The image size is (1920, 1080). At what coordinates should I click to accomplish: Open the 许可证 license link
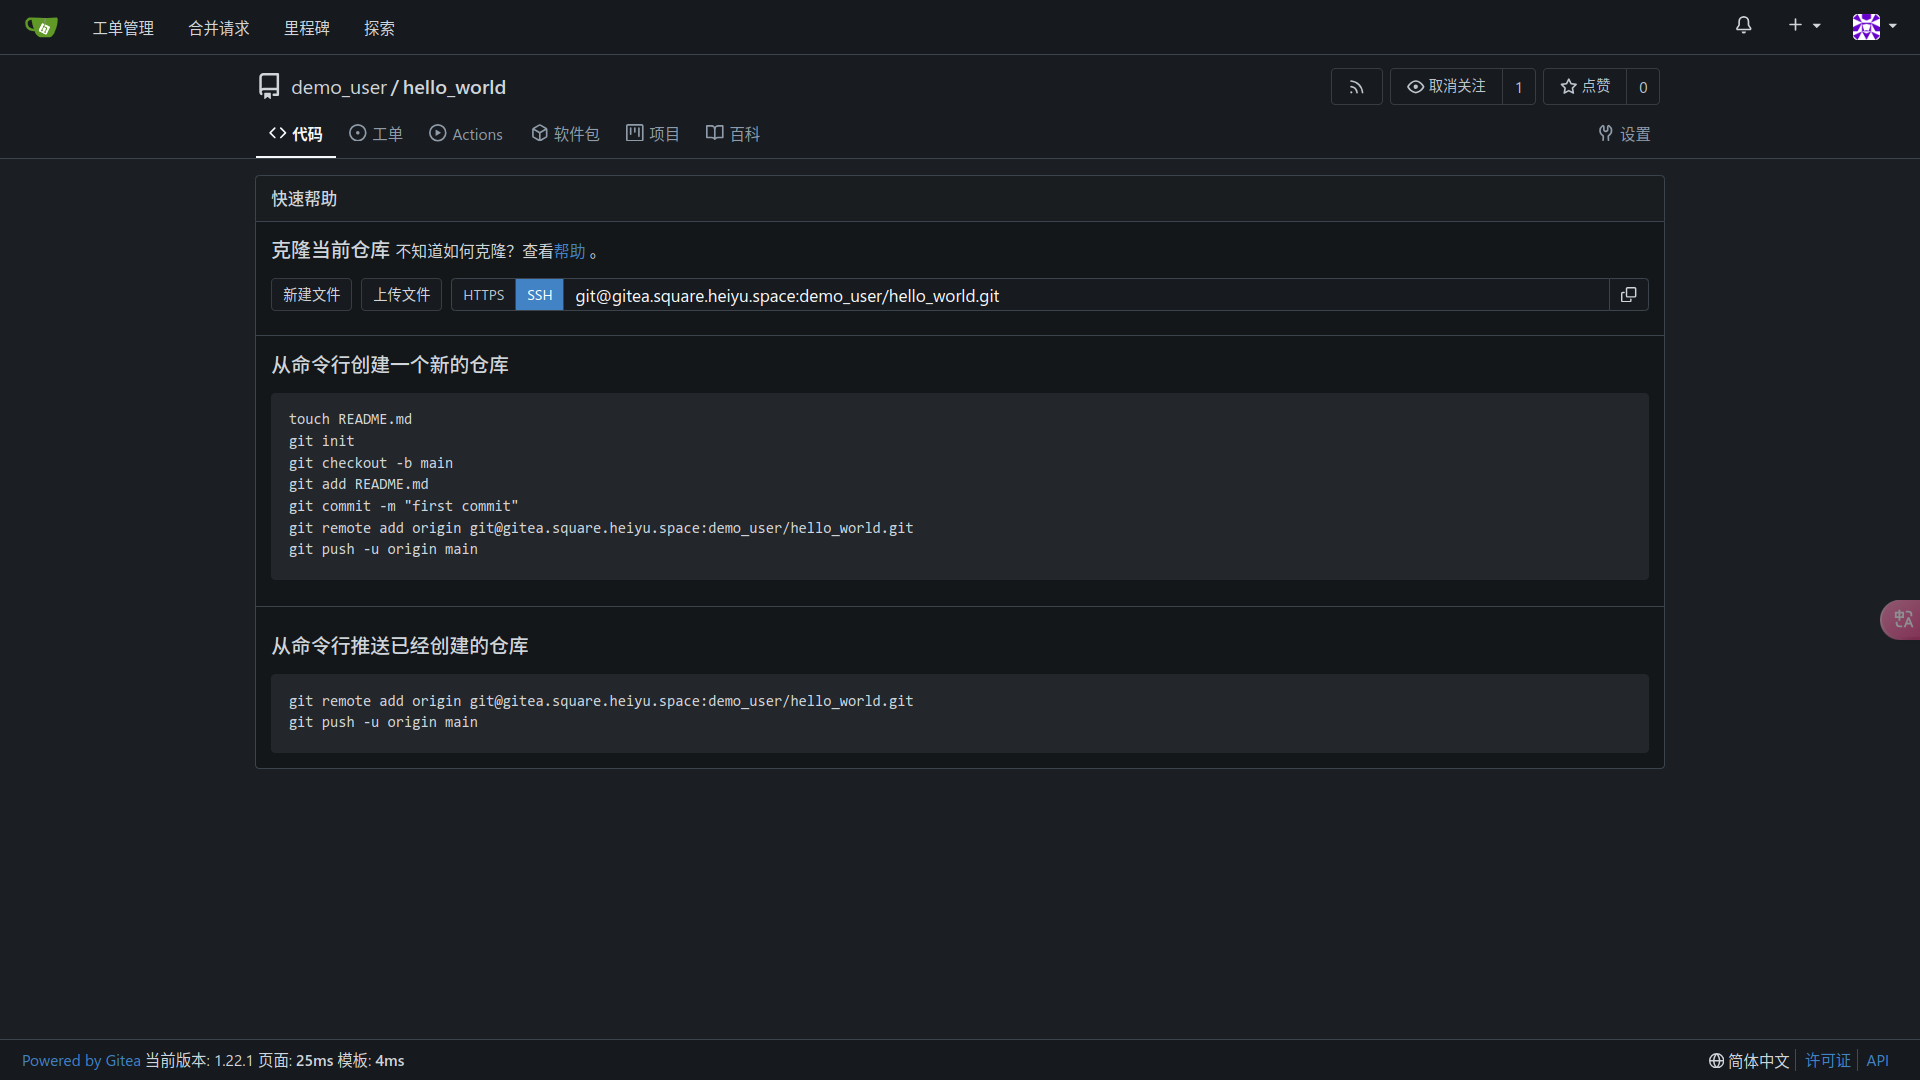click(x=1828, y=1061)
